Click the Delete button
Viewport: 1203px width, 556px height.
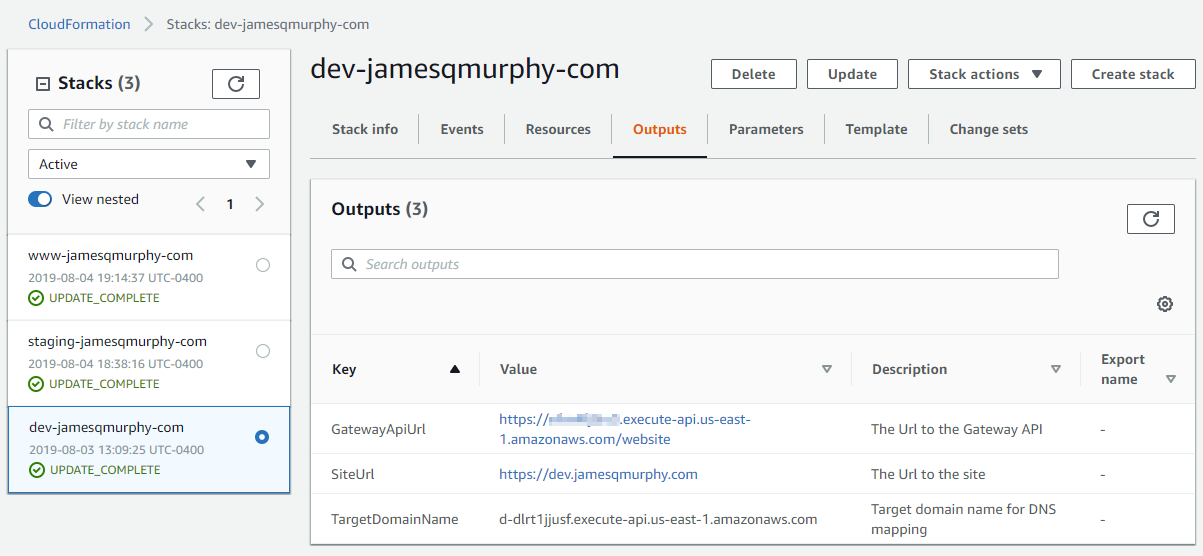point(754,74)
